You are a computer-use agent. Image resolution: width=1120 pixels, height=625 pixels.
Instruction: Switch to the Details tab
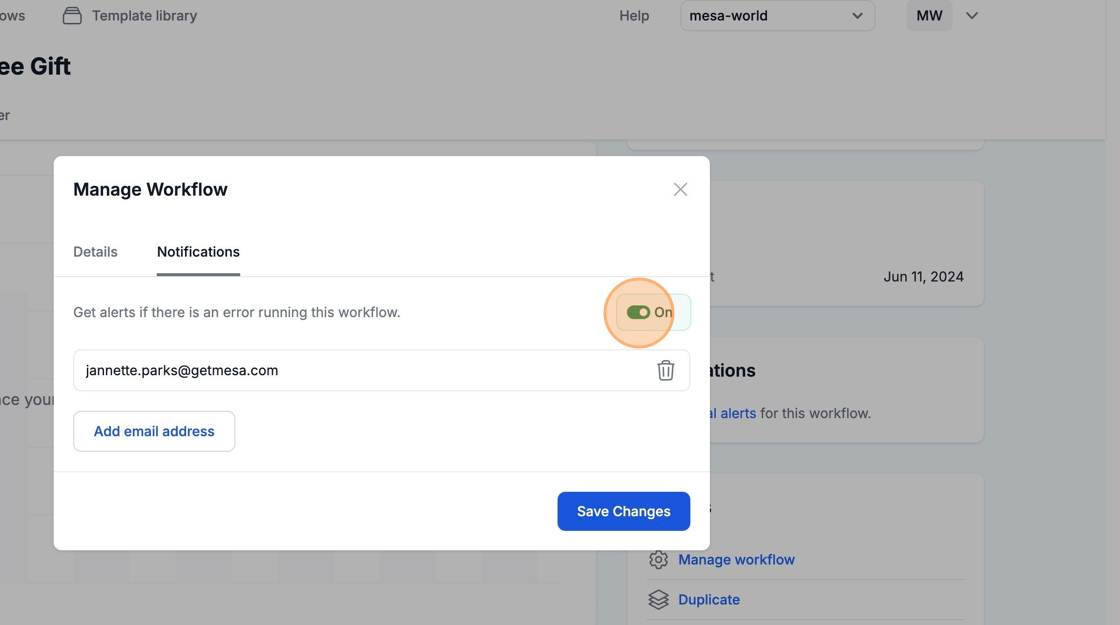pyautogui.click(x=95, y=252)
